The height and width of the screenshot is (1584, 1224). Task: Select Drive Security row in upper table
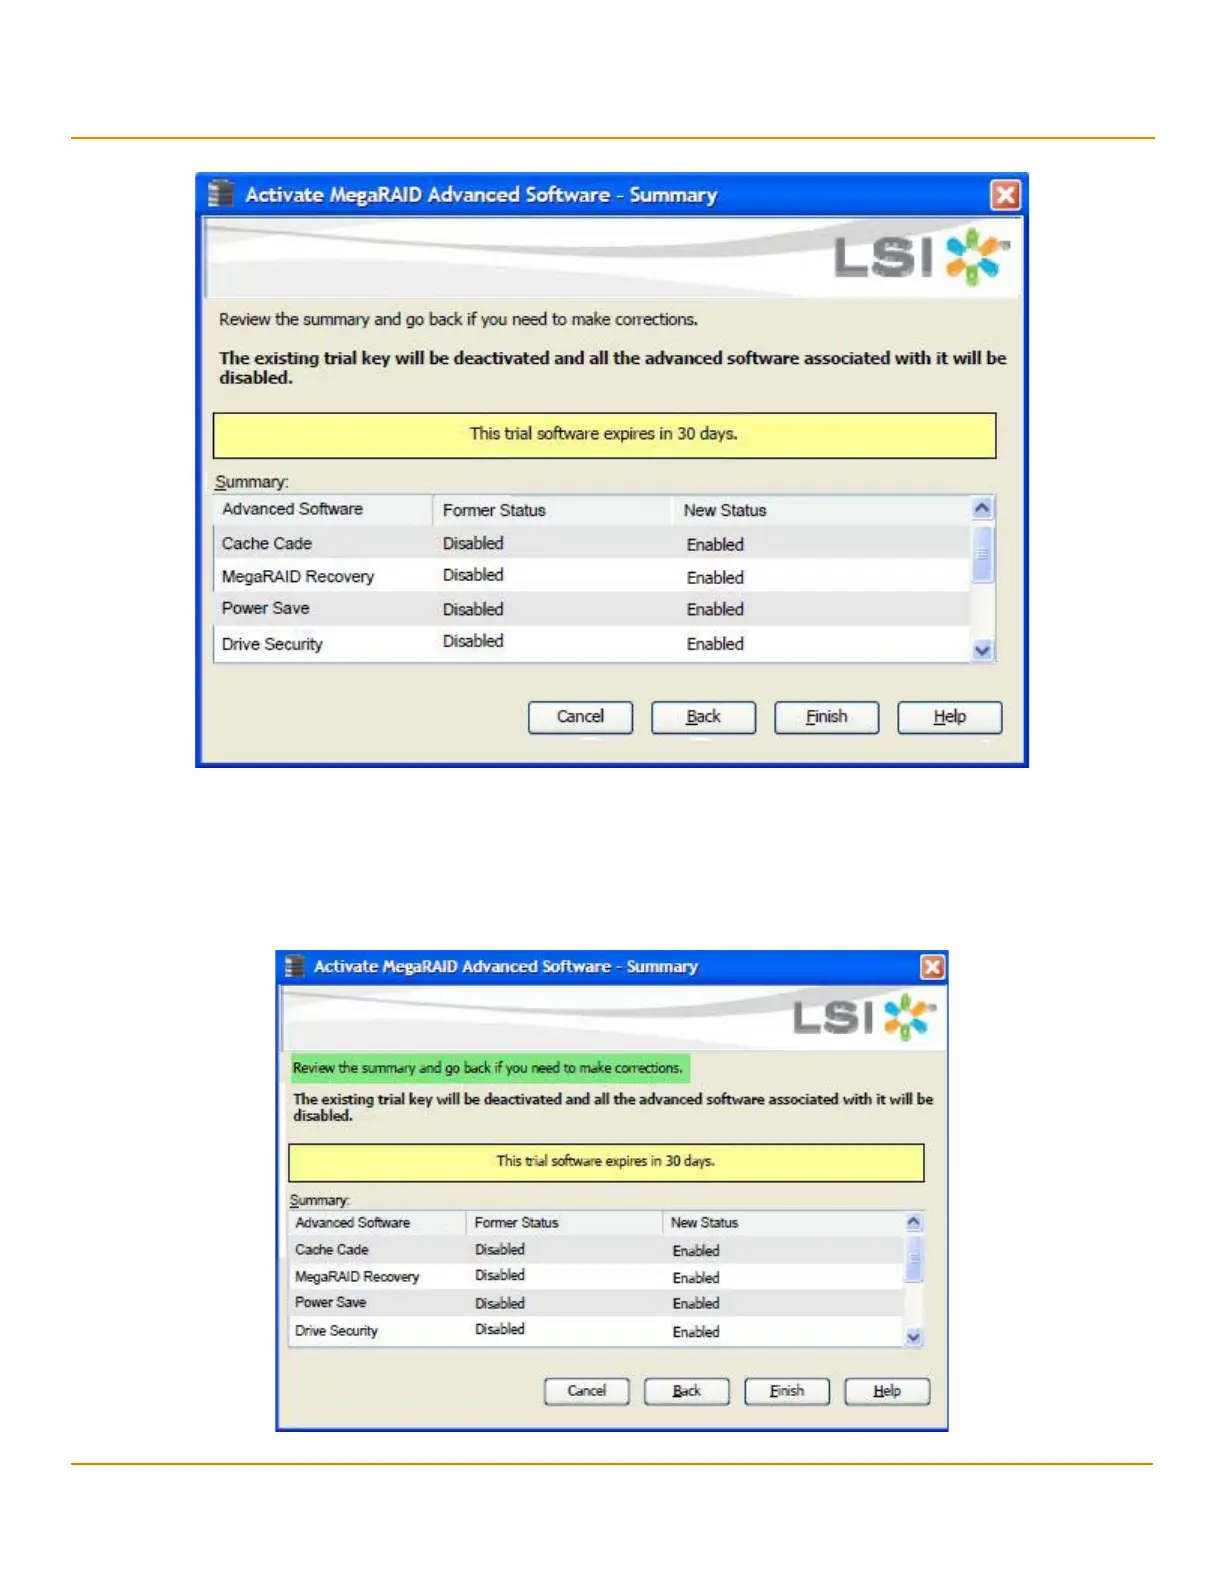(x=592, y=643)
